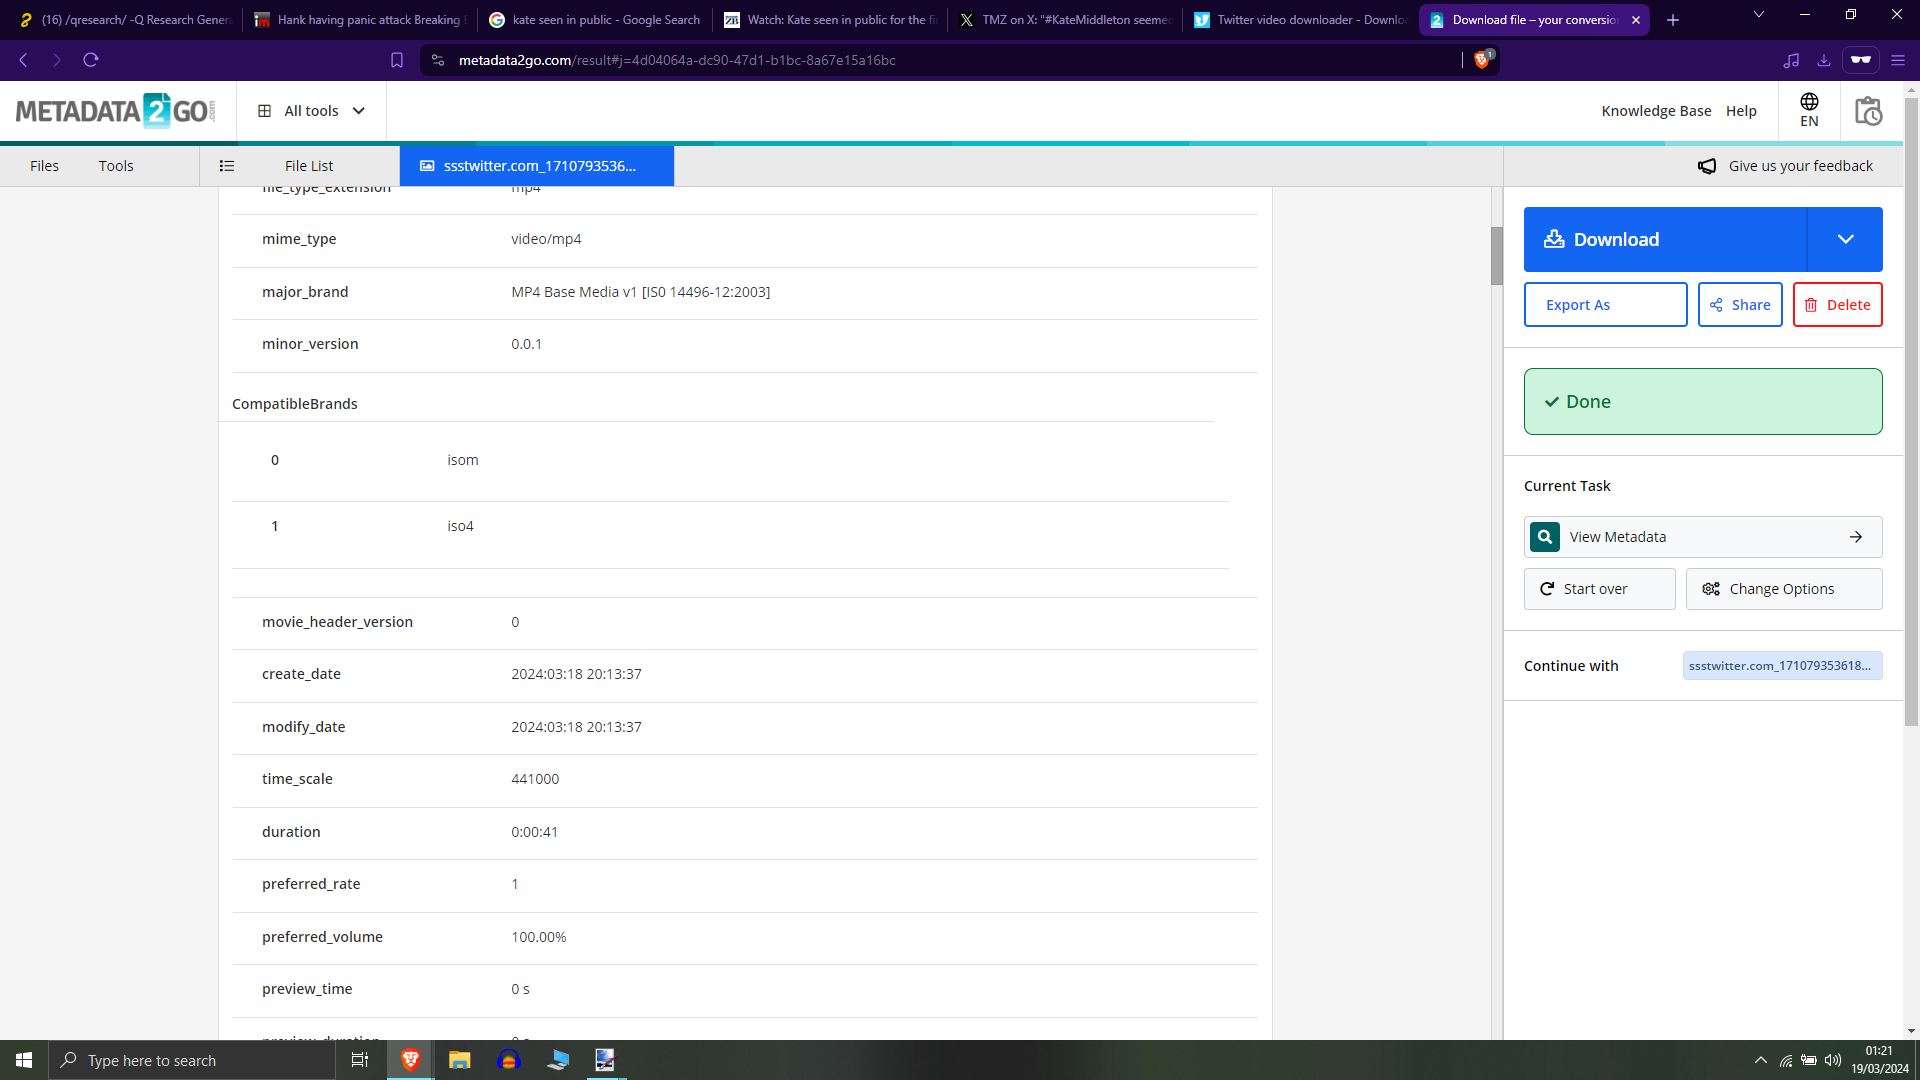
Task: Click the CompatibleBrands heading
Action: coord(295,404)
